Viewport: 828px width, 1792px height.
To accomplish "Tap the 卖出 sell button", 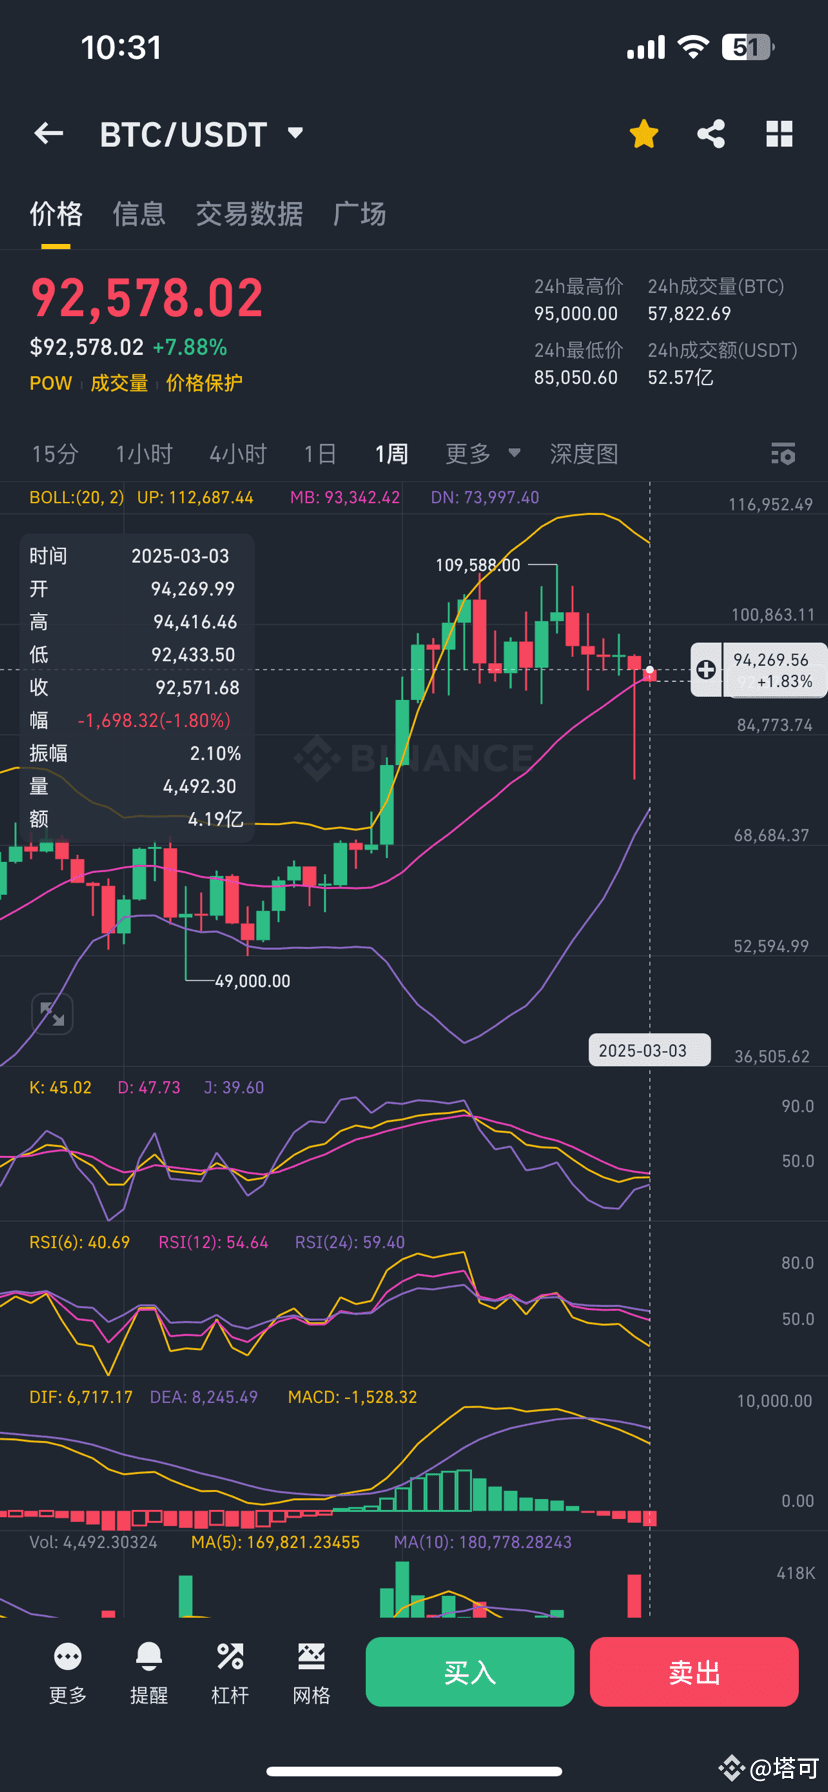I will pos(694,1672).
